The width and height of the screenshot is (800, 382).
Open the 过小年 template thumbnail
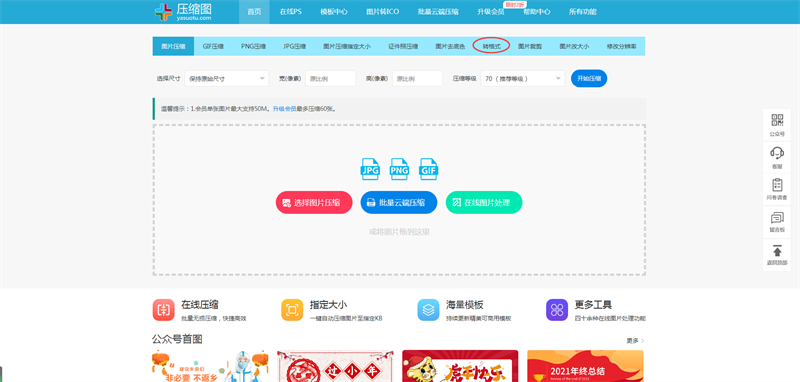coord(335,366)
